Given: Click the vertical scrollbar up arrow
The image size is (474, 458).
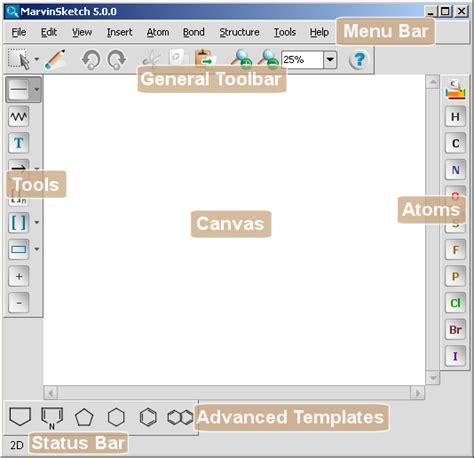Looking at the screenshot, I should tap(433, 81).
